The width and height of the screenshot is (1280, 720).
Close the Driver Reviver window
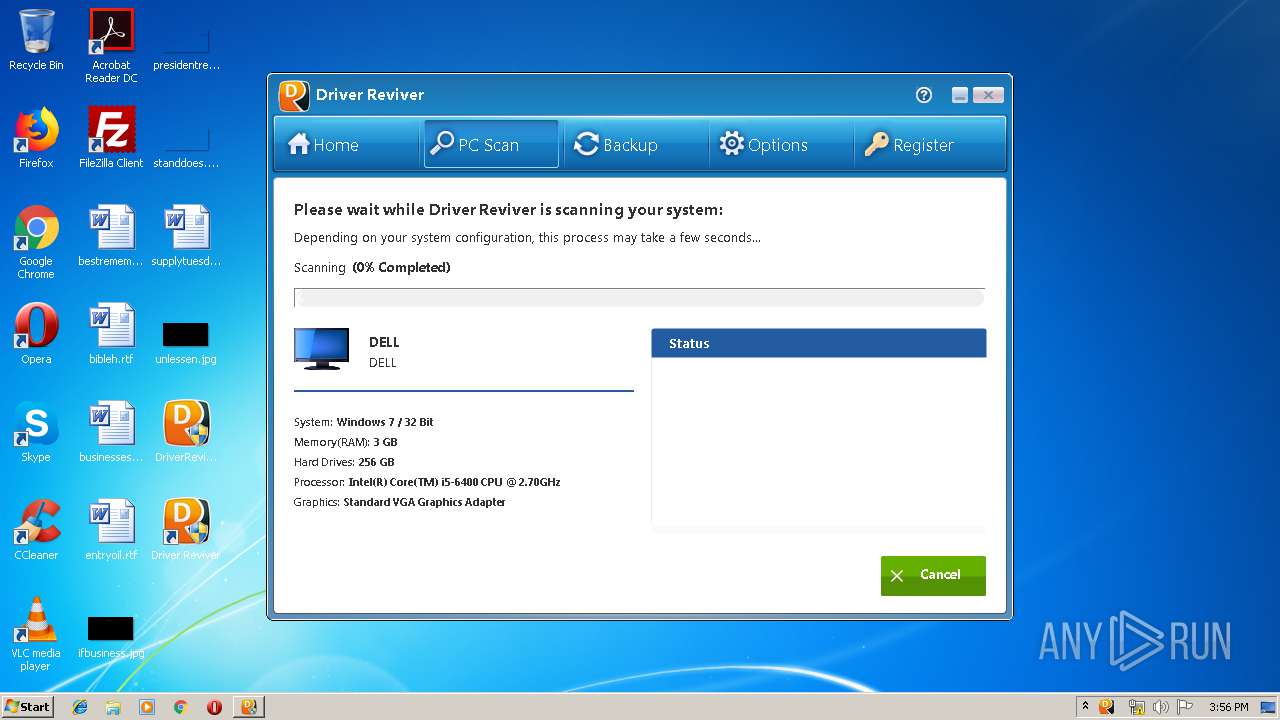(x=988, y=95)
